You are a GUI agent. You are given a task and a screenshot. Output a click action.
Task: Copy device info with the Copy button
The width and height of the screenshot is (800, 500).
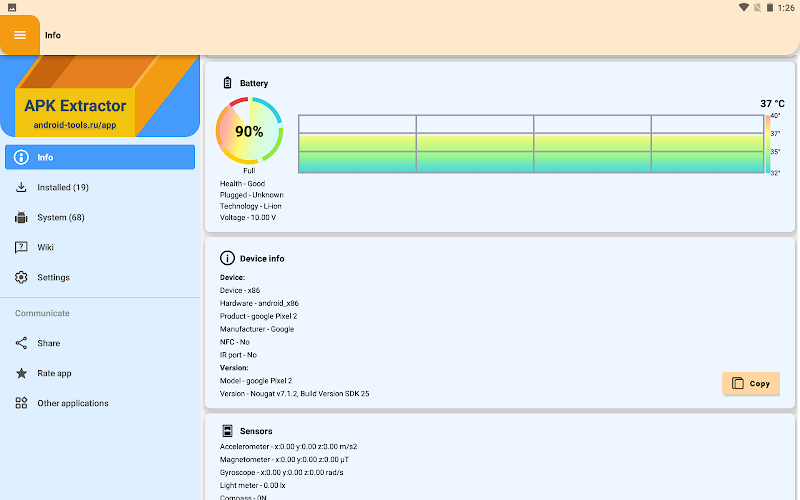(x=751, y=384)
